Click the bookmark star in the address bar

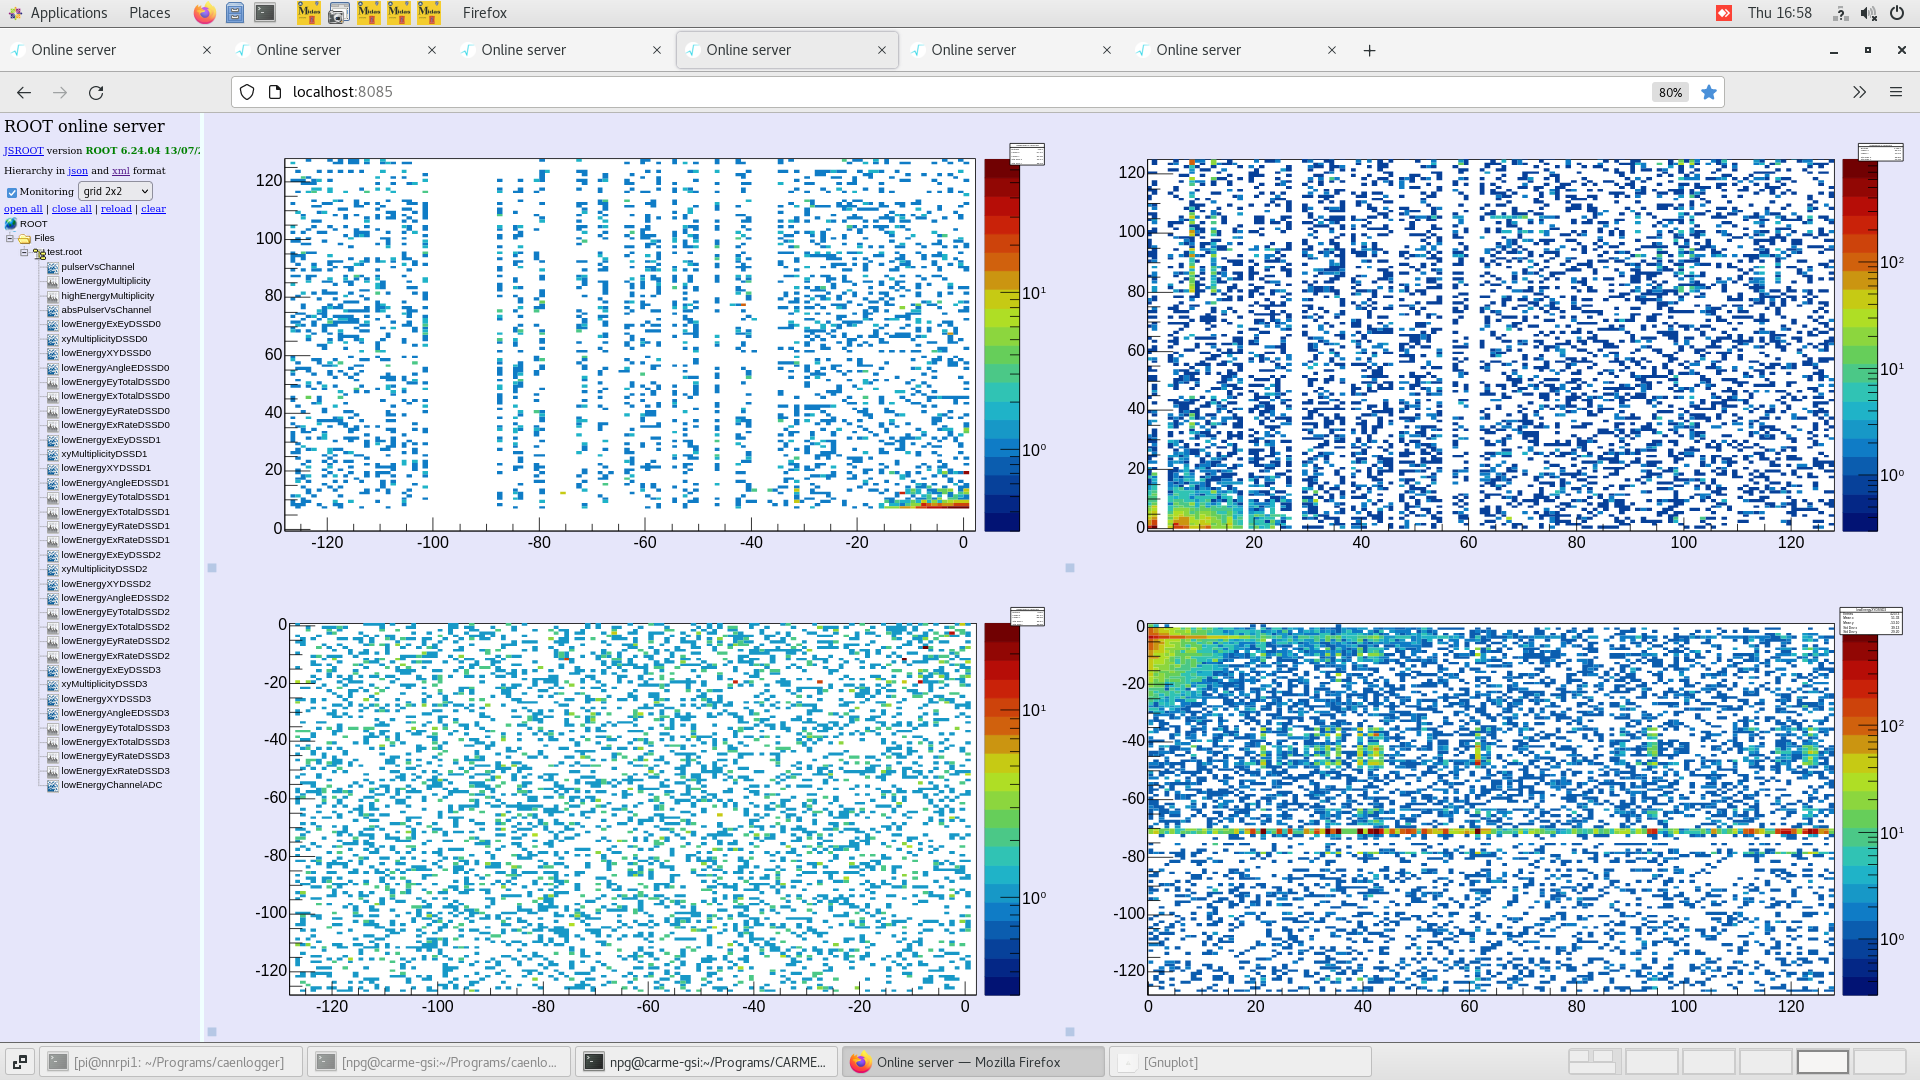point(1709,92)
